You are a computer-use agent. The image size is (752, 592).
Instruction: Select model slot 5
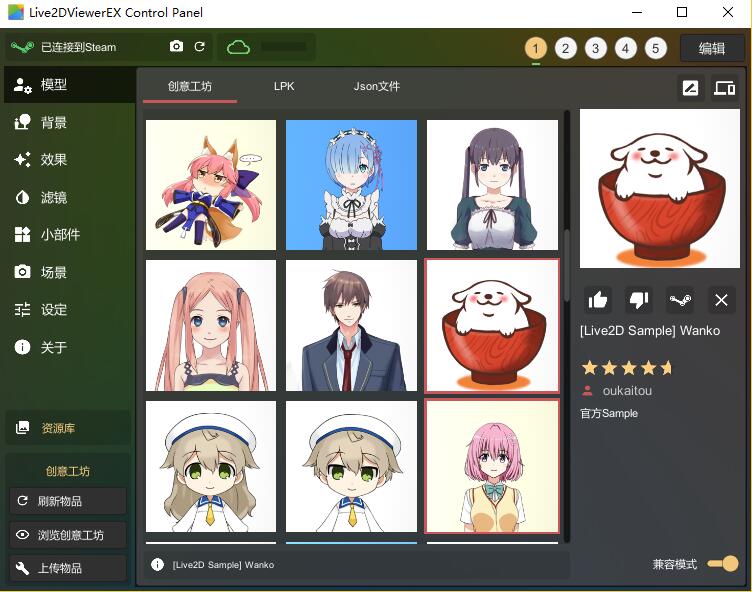[x=656, y=48]
